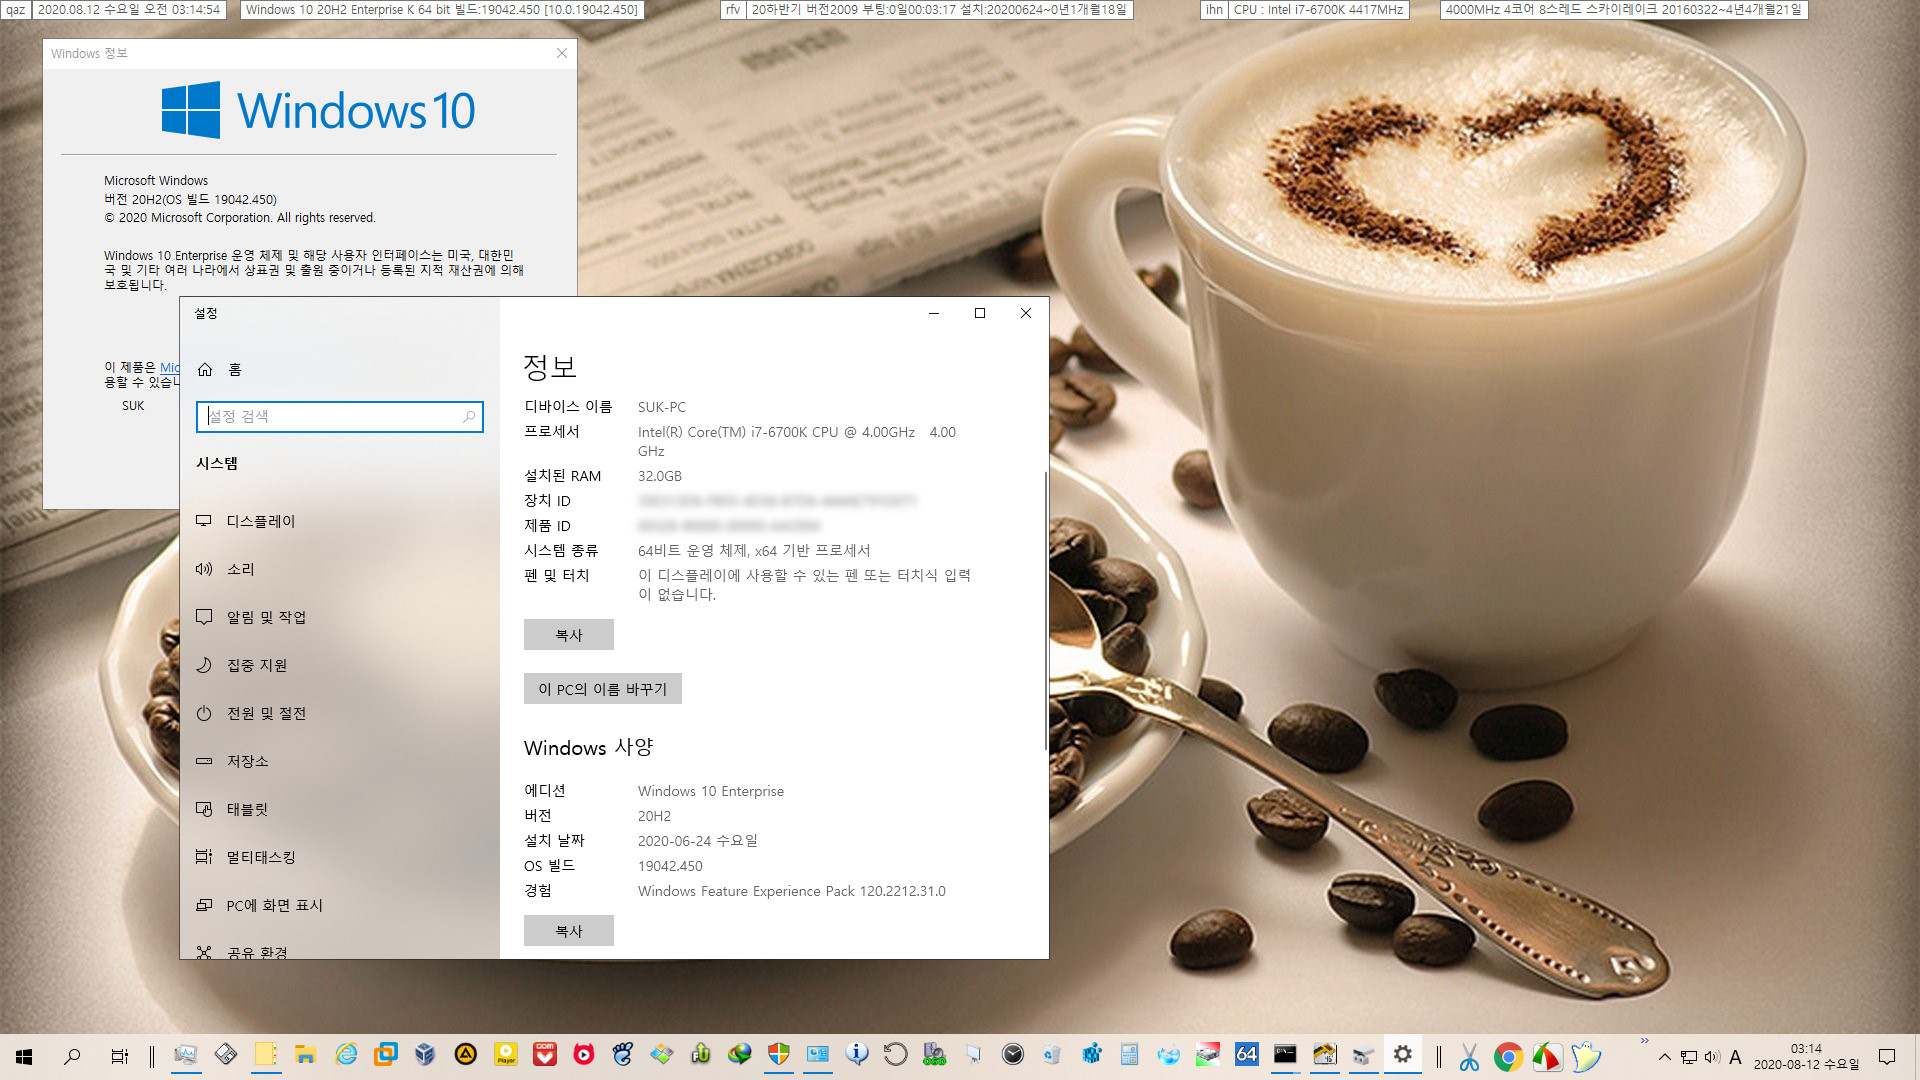Open taskbar search magnifier
Viewport: 1920px width, 1080px height.
[72, 1056]
